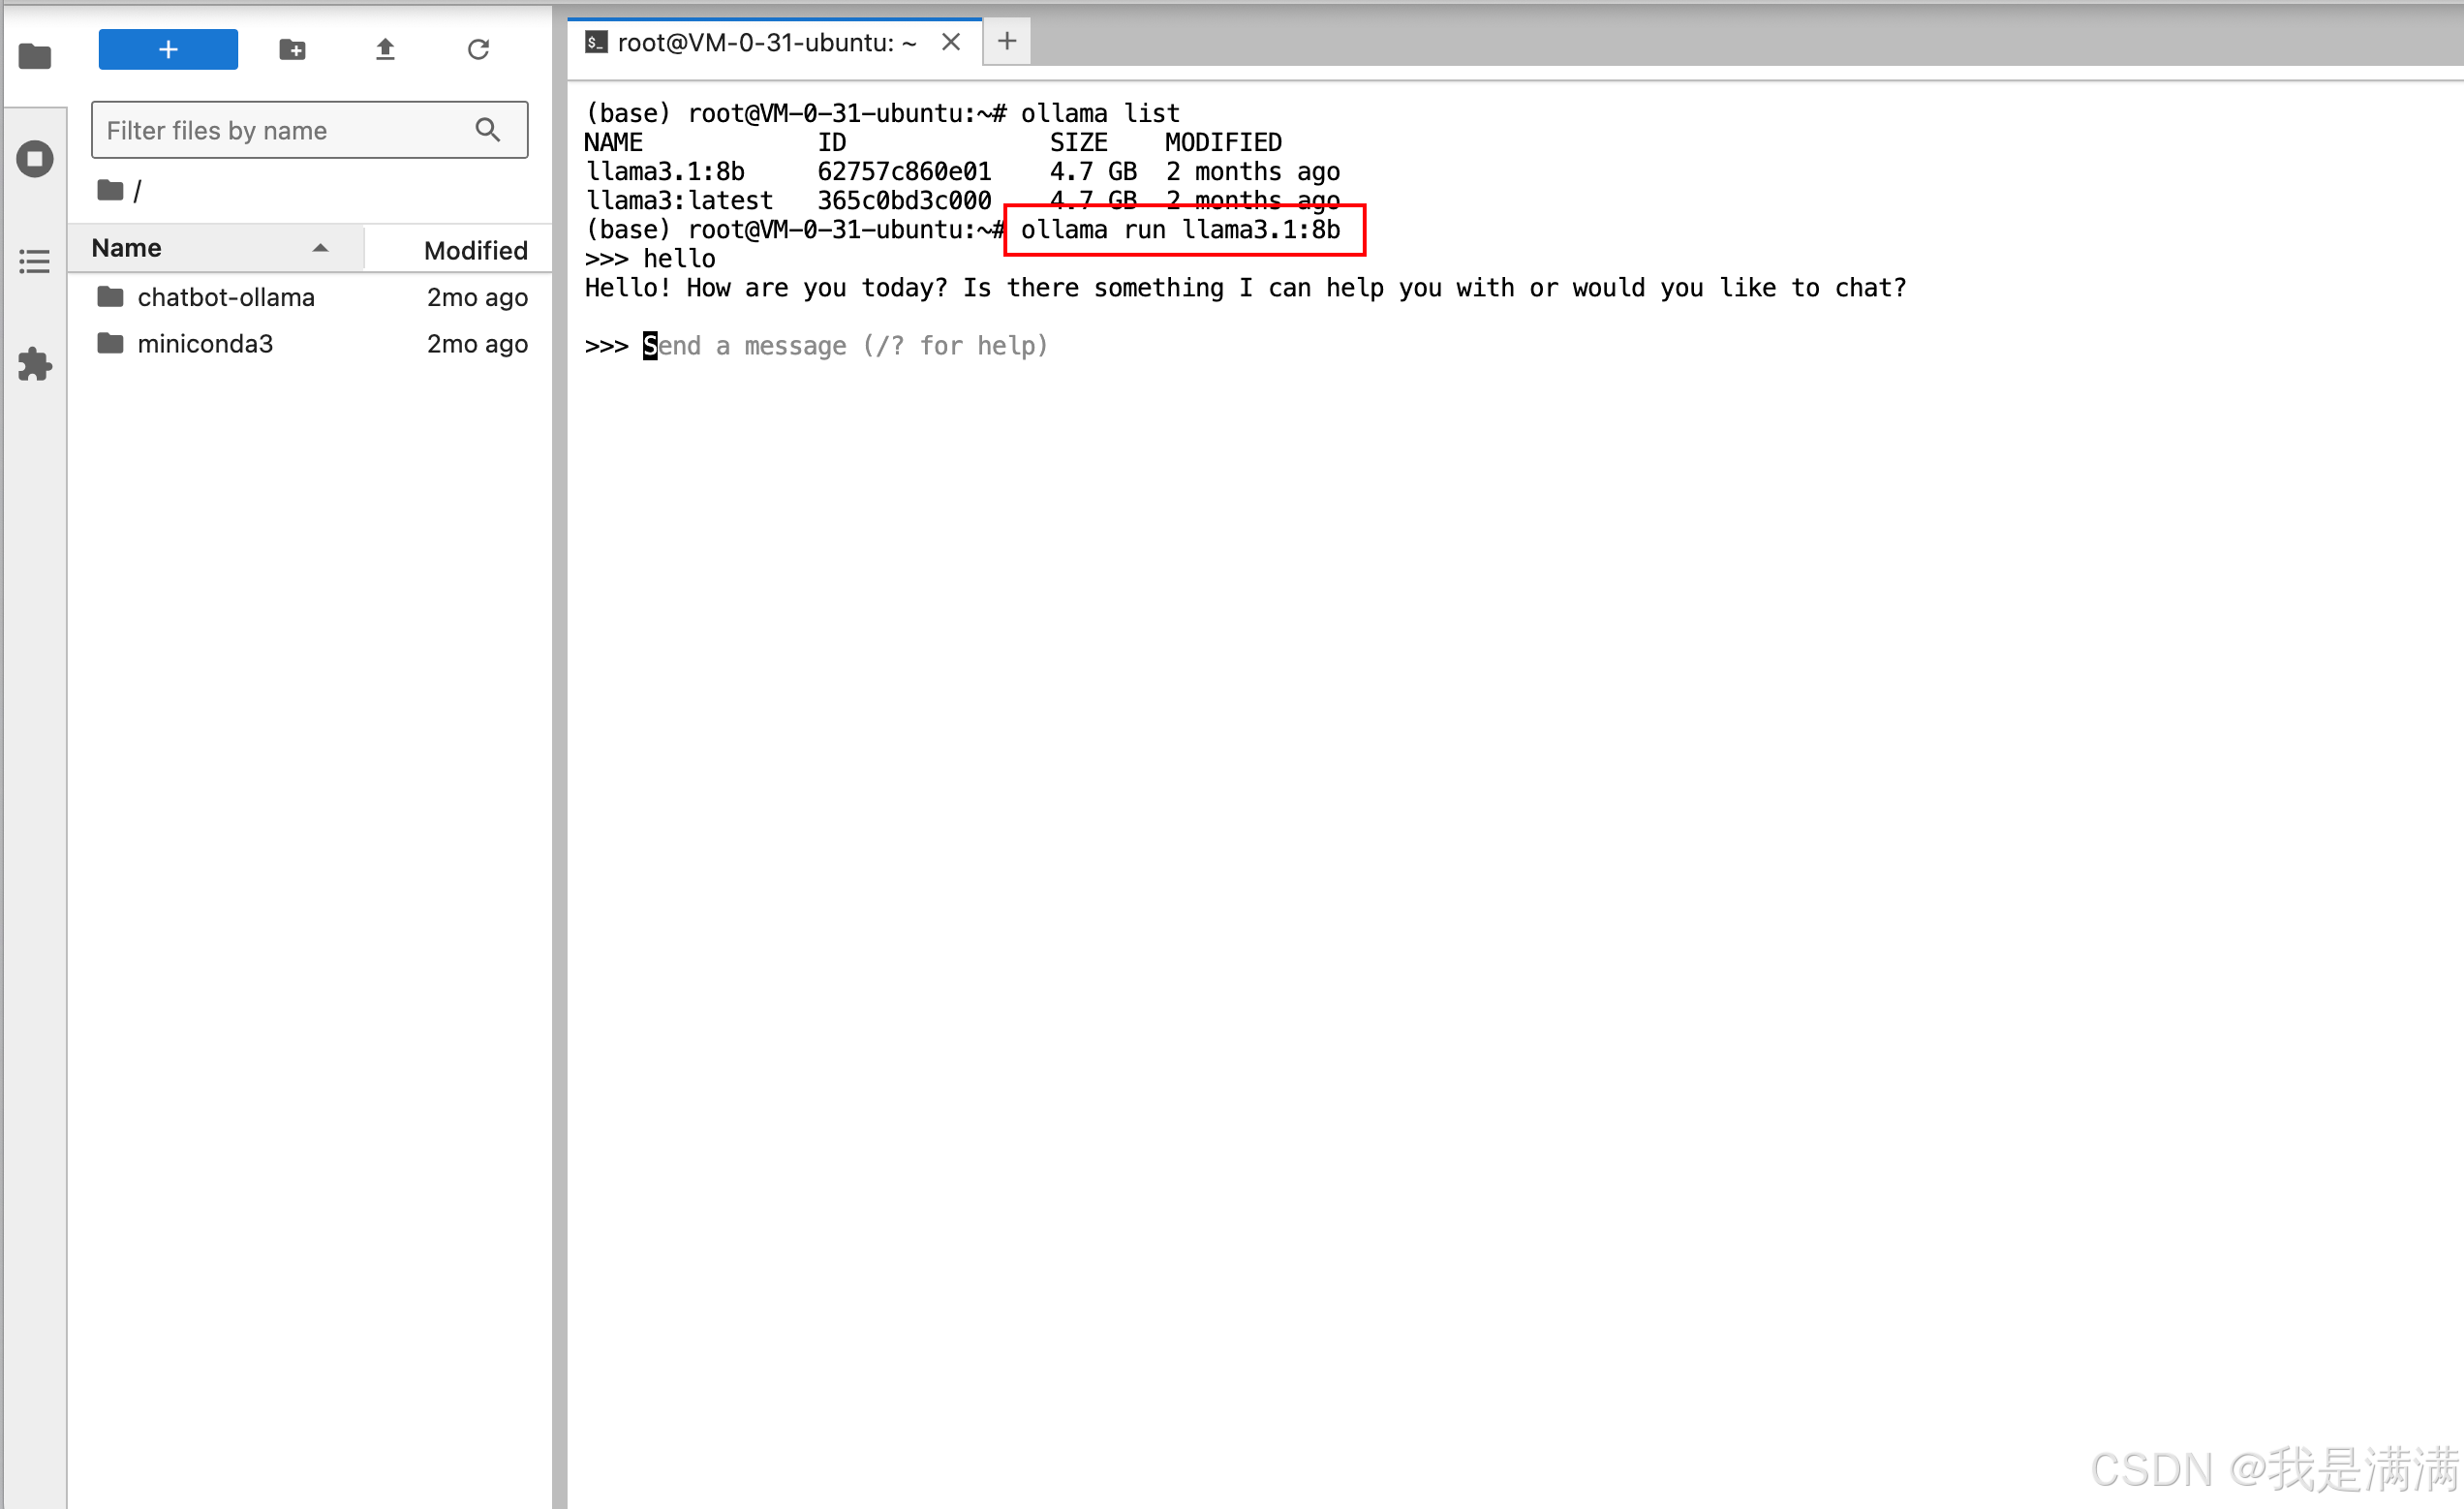
Task: Add a new tab with plus
Action: (x=1007, y=42)
